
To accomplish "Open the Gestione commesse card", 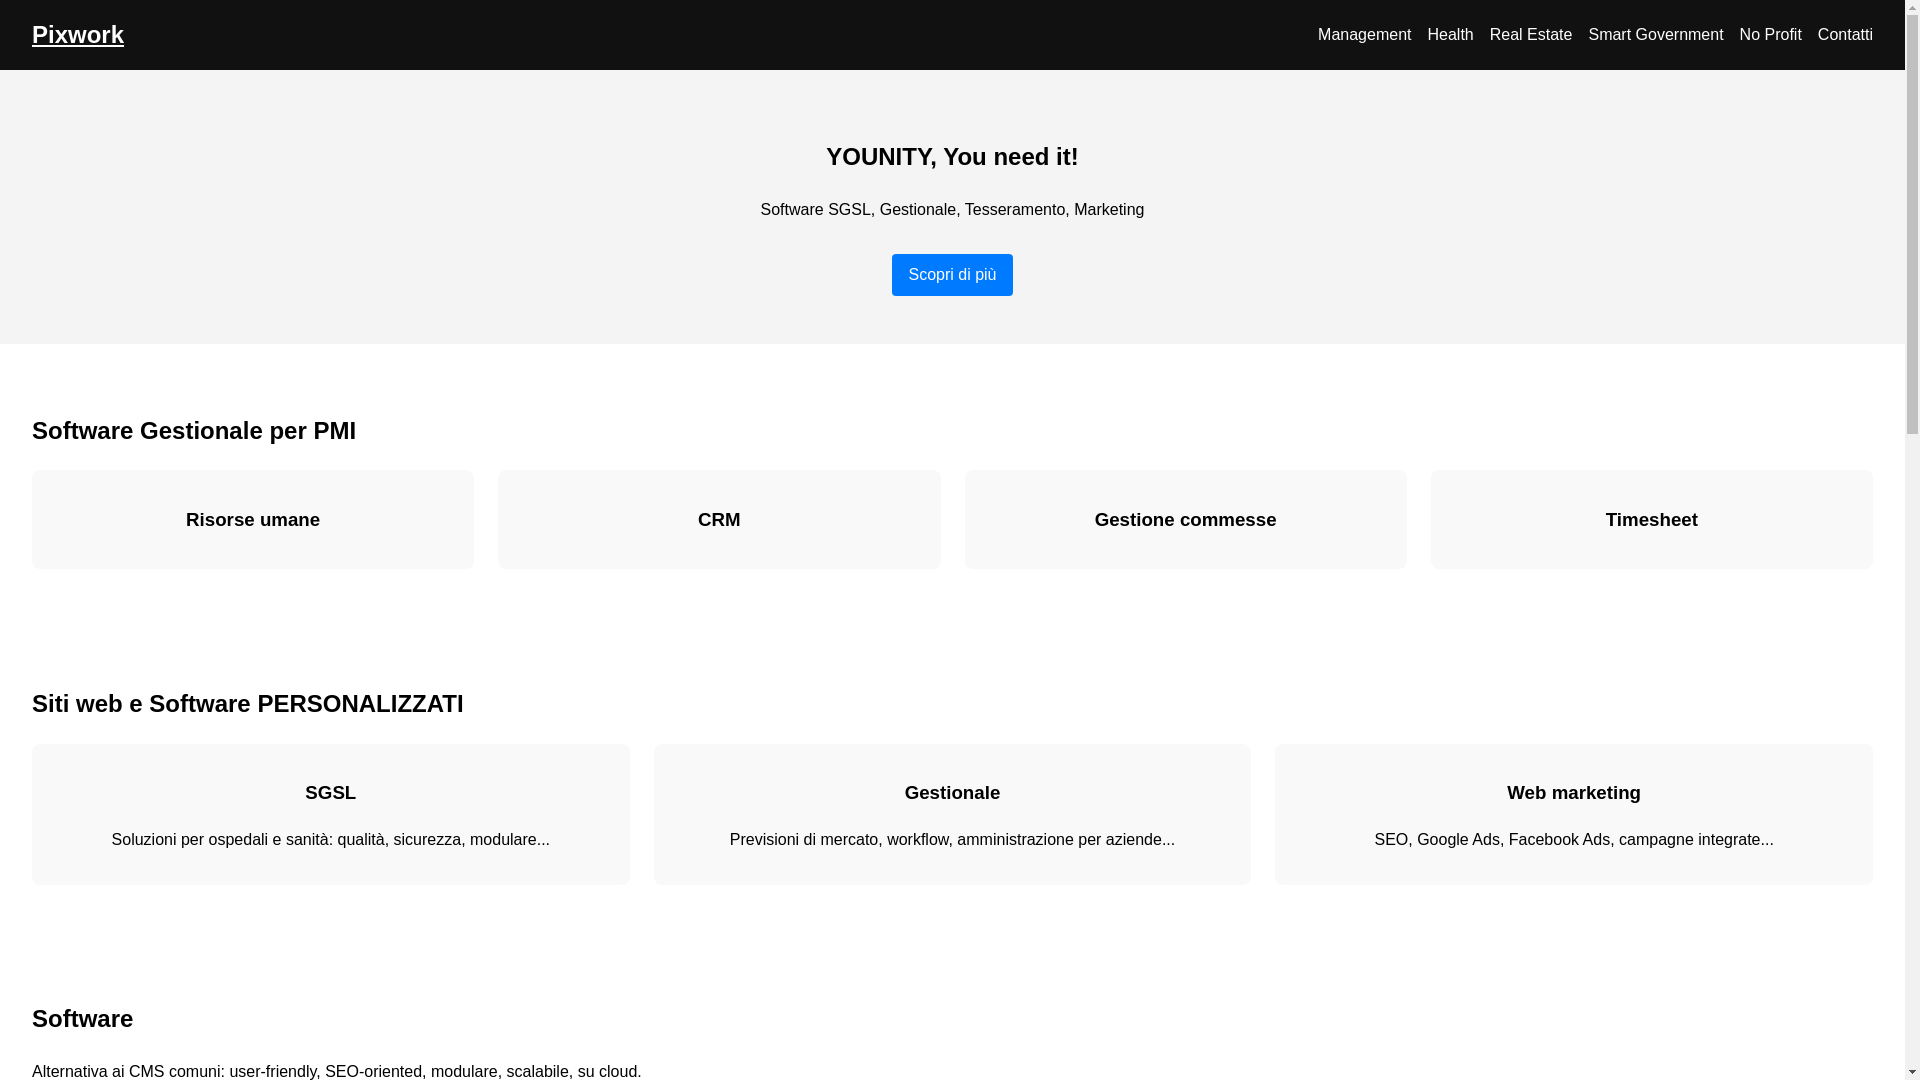I will click(1185, 520).
